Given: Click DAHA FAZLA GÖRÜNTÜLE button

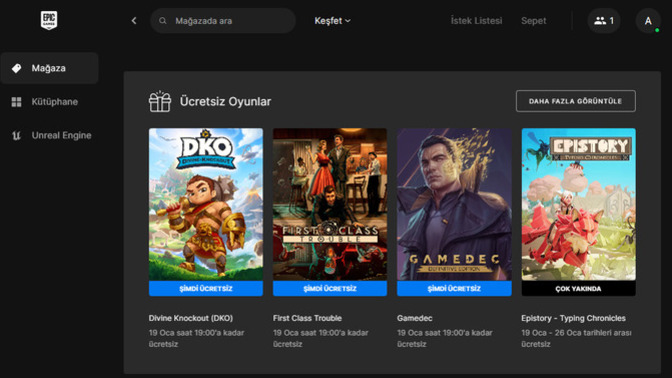Looking at the screenshot, I should pos(576,101).
